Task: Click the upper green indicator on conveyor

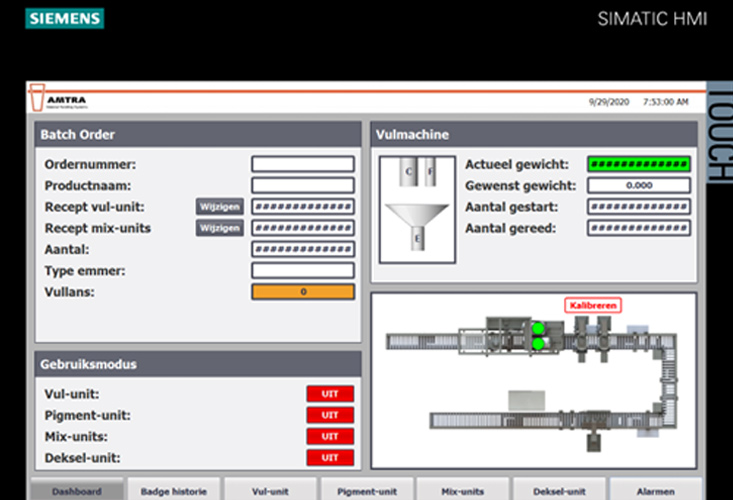Action: tap(537, 328)
